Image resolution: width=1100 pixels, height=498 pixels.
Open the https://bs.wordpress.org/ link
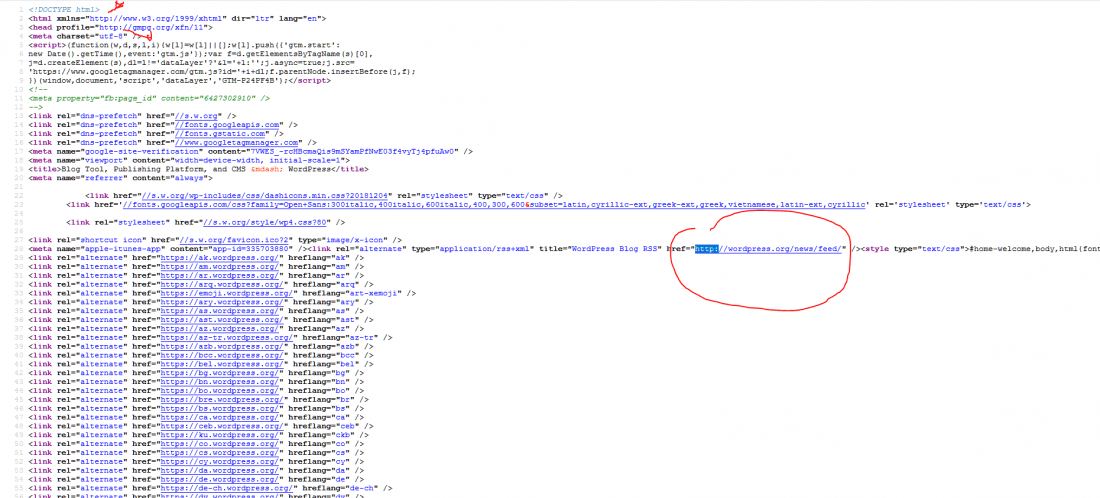[x=221, y=409]
